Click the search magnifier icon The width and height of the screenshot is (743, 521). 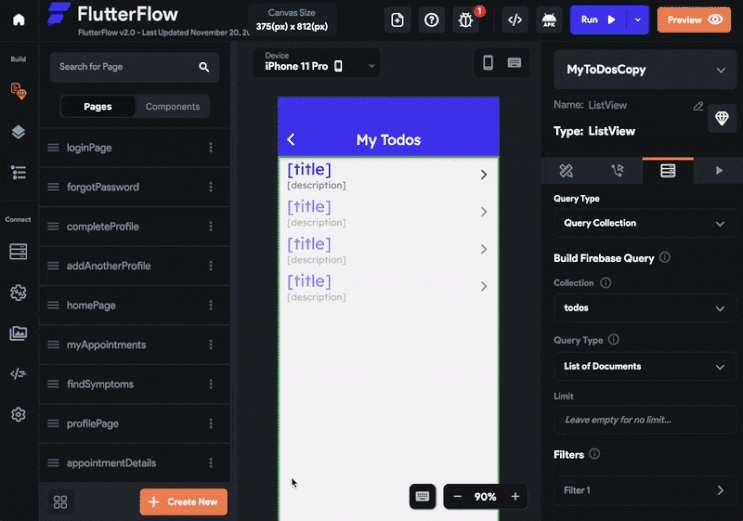204,67
